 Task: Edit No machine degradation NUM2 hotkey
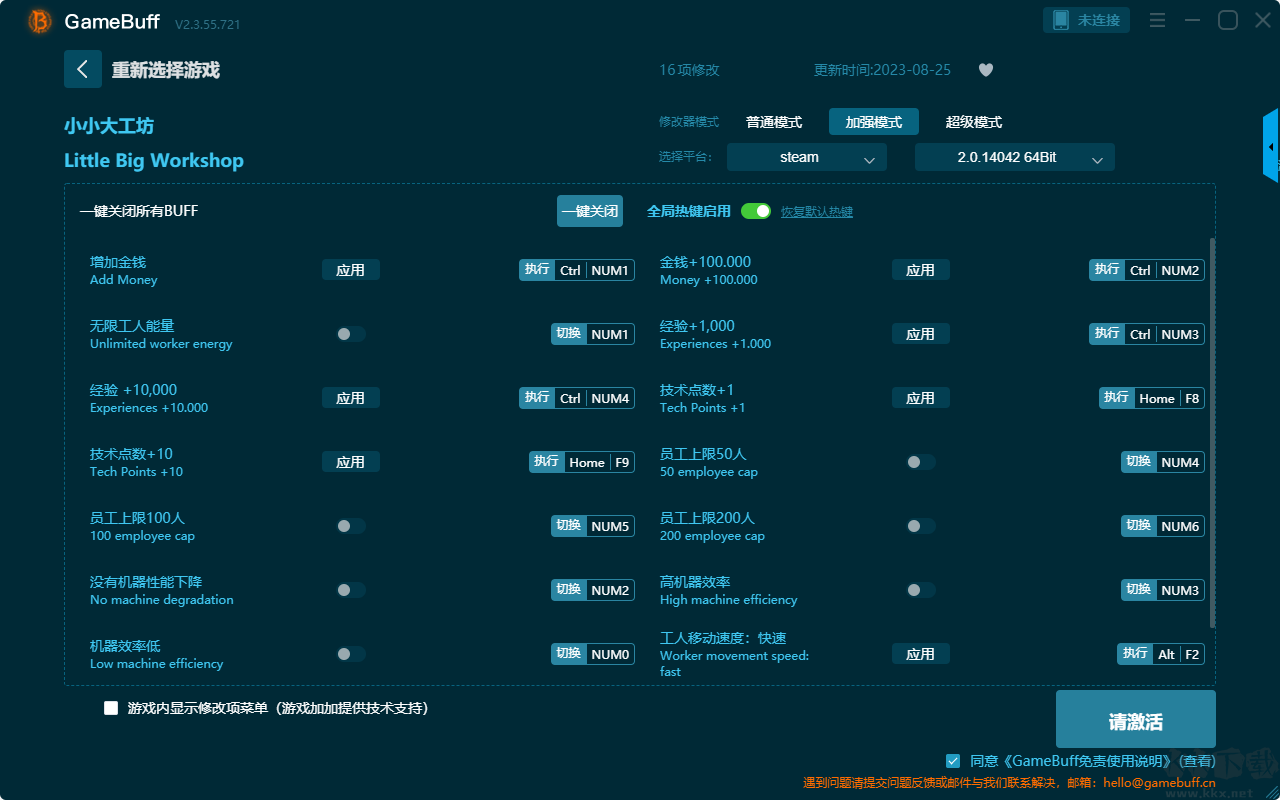pyautogui.click(x=593, y=590)
